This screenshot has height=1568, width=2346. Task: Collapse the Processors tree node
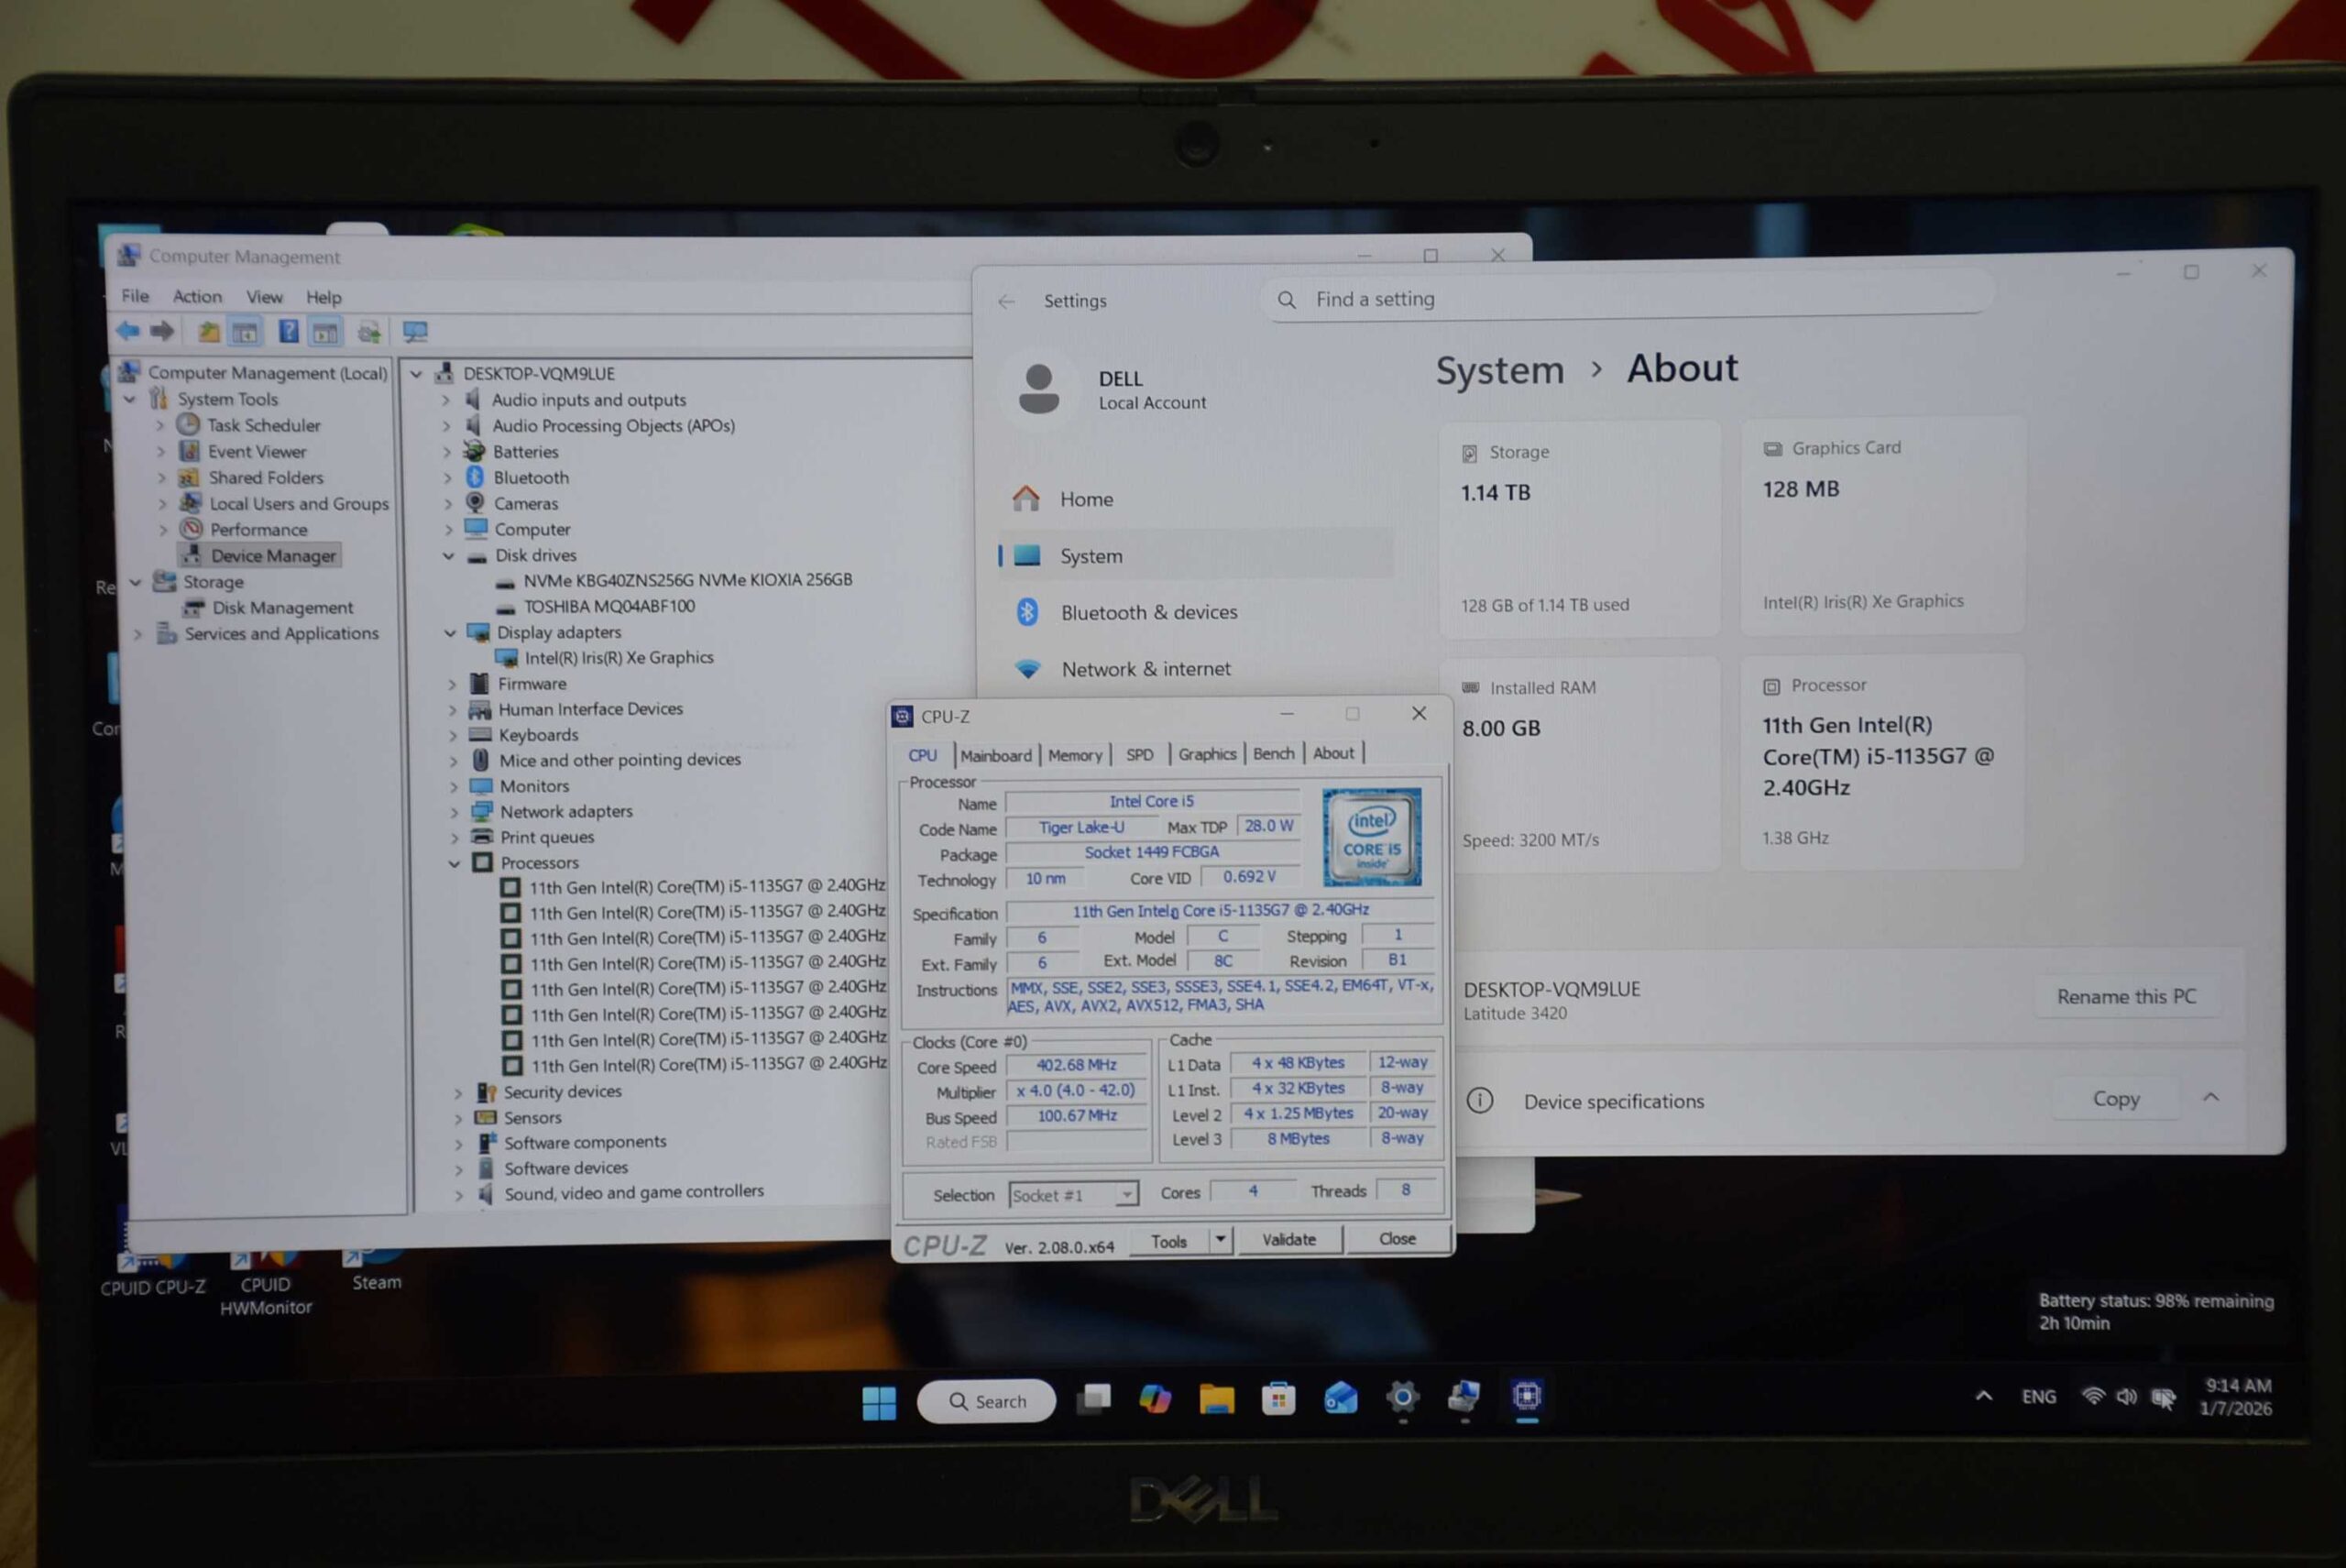455,863
